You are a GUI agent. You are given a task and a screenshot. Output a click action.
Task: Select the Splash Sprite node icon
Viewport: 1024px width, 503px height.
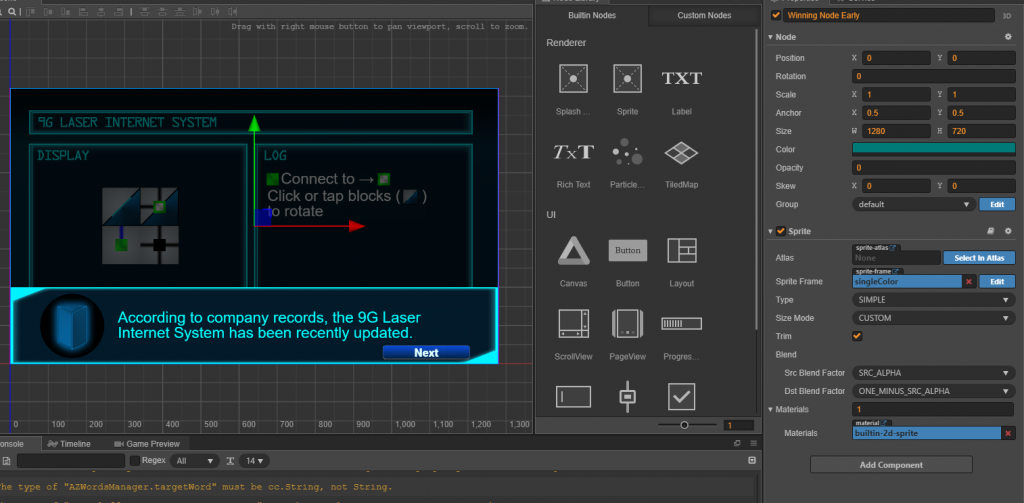point(573,78)
